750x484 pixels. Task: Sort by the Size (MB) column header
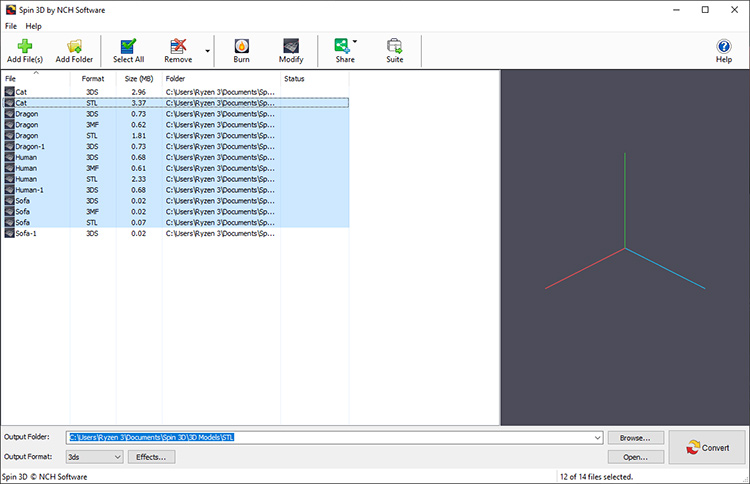point(139,78)
